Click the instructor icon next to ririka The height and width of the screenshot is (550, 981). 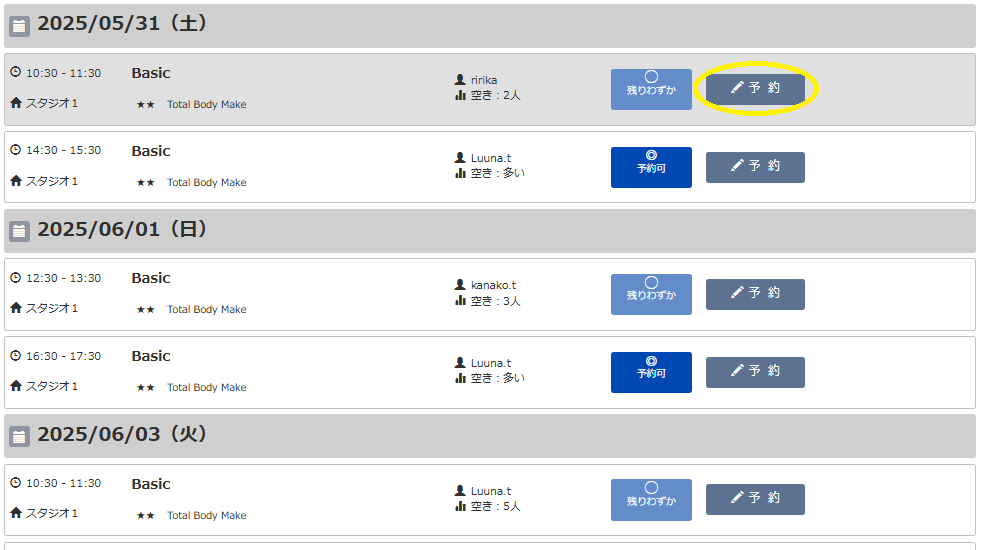[x=460, y=79]
